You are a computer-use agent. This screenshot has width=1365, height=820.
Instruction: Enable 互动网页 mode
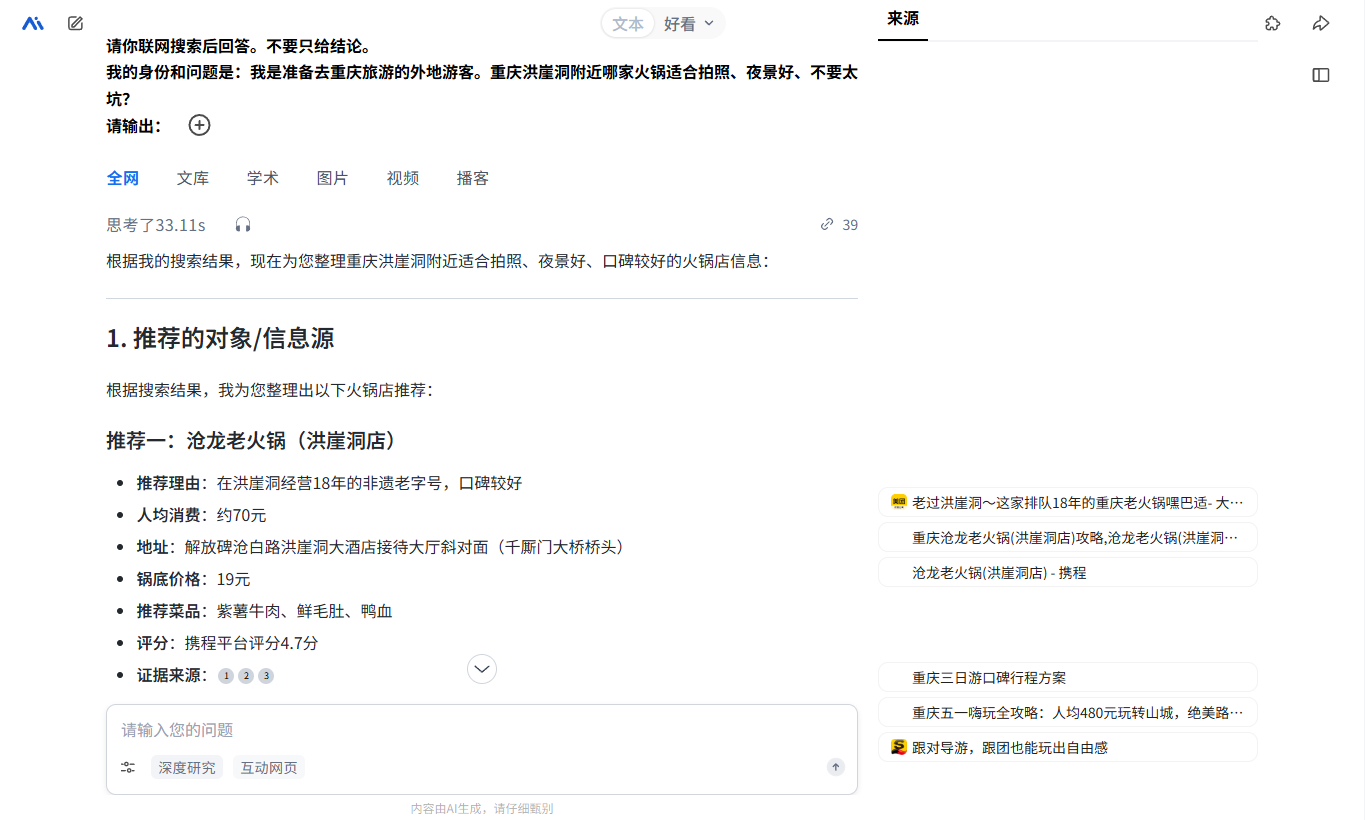click(x=269, y=768)
